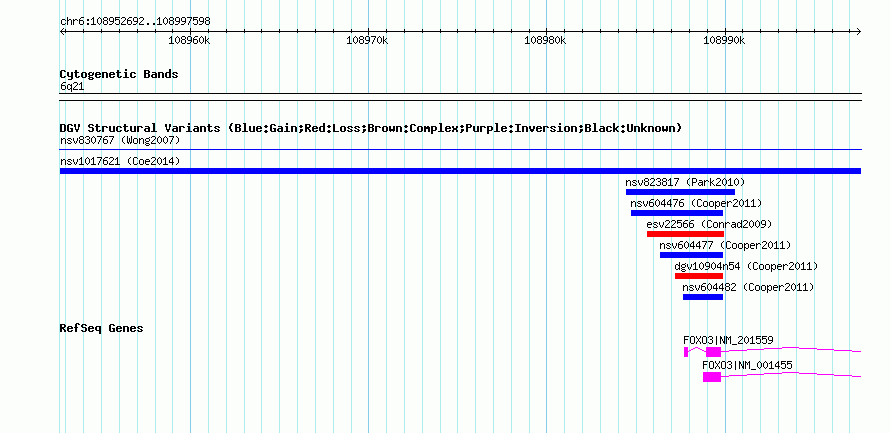Click the 108990k ruler position label
The width and height of the screenshot is (890, 433).
tap(724, 40)
